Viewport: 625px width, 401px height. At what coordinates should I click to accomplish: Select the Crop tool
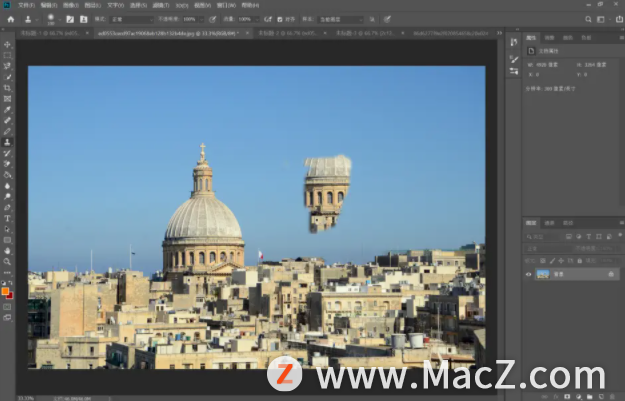7,88
